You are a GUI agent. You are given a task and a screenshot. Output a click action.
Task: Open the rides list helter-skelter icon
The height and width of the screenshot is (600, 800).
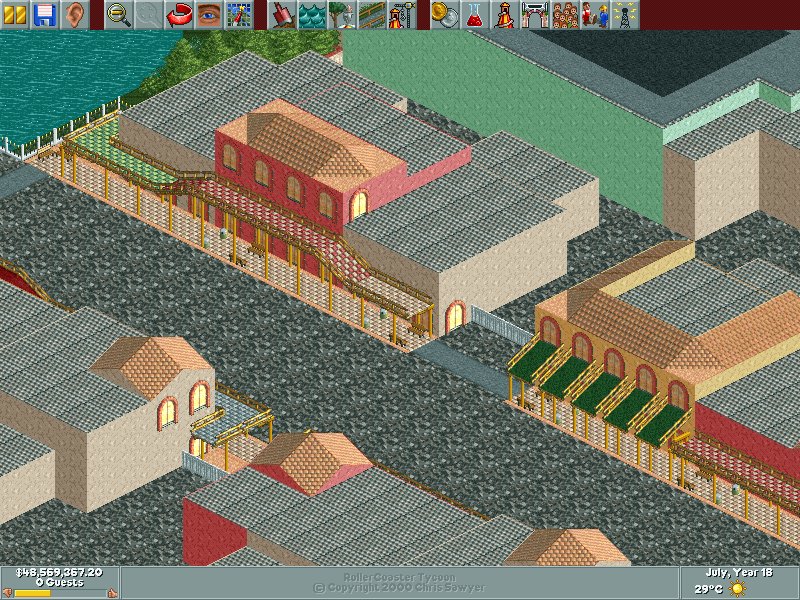click(505, 15)
